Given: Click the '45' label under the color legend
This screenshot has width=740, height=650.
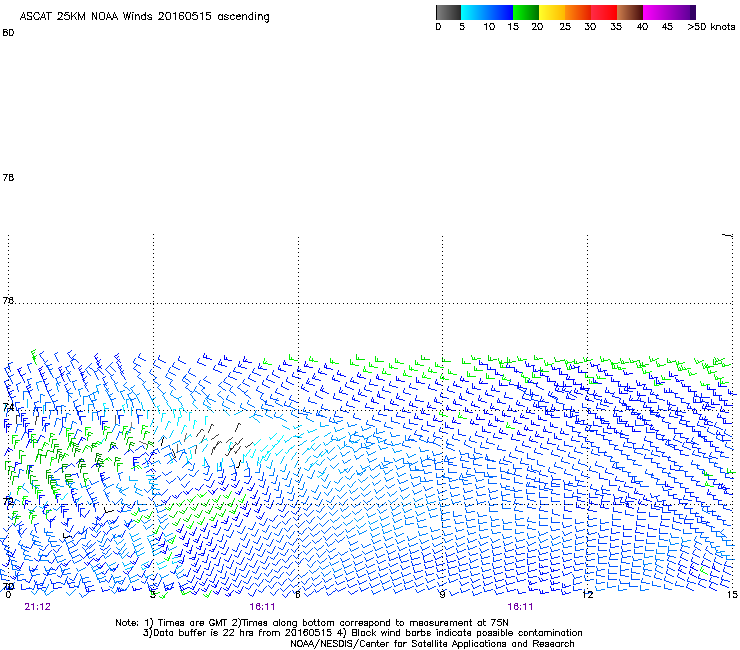Looking at the screenshot, I should (x=667, y=27).
